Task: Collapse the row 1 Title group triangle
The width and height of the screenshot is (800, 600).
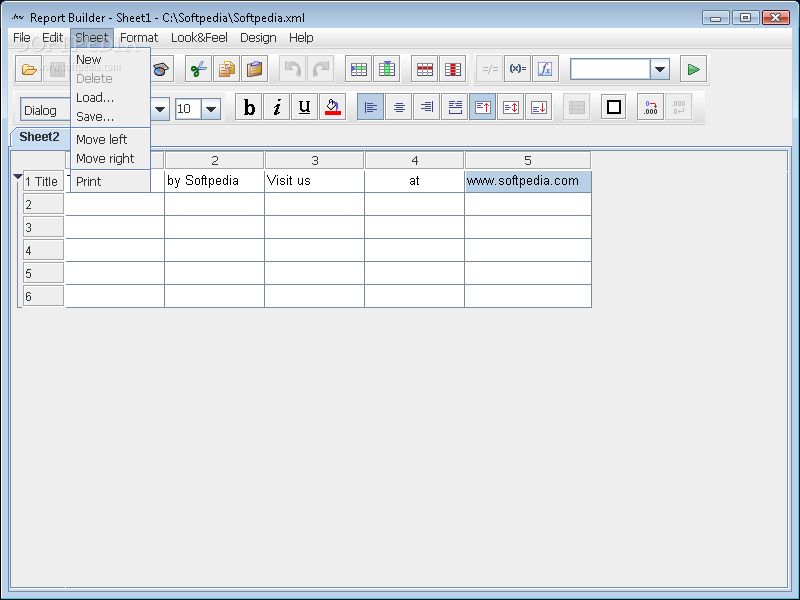Action: coord(17,177)
